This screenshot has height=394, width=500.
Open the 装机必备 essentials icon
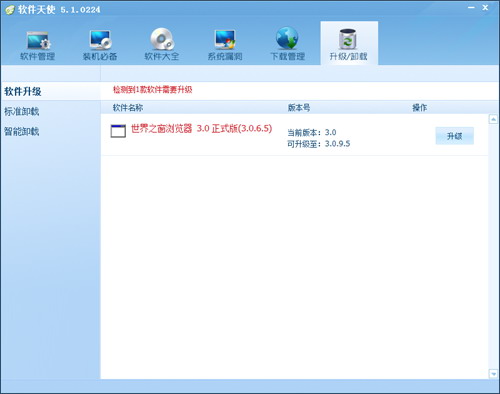point(100,40)
